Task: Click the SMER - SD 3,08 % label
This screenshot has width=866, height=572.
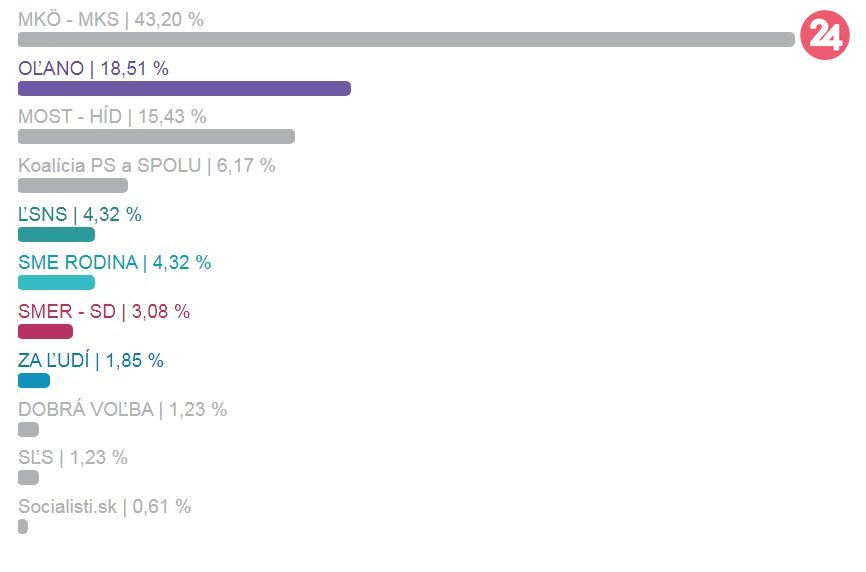Action: pyautogui.click(x=104, y=312)
